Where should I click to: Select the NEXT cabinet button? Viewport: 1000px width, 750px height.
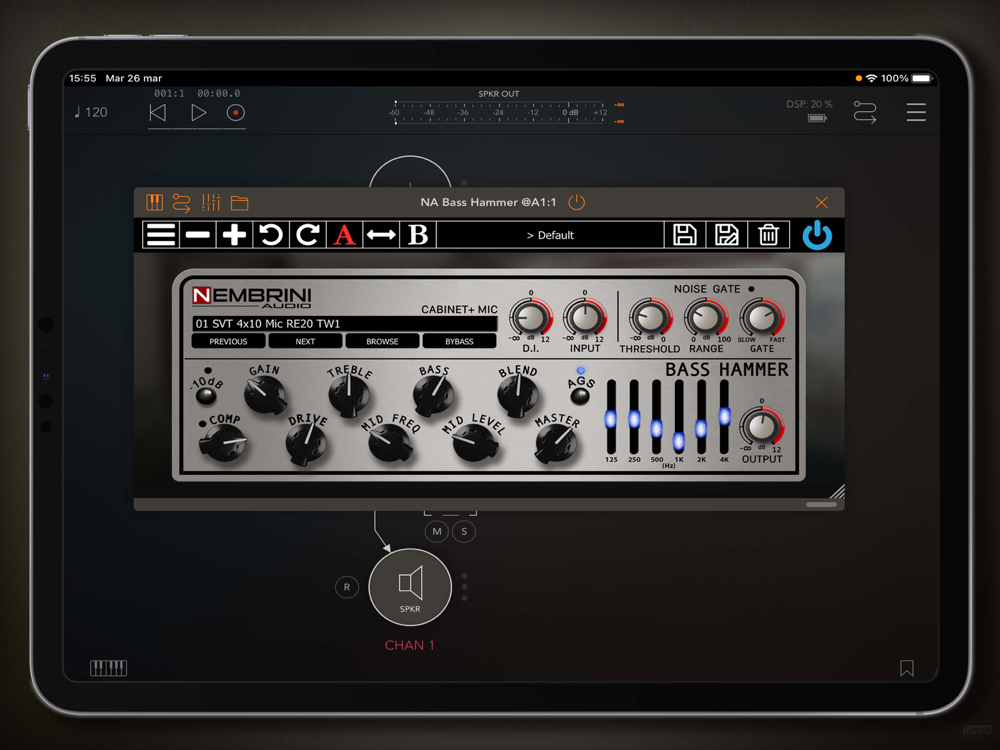(305, 341)
